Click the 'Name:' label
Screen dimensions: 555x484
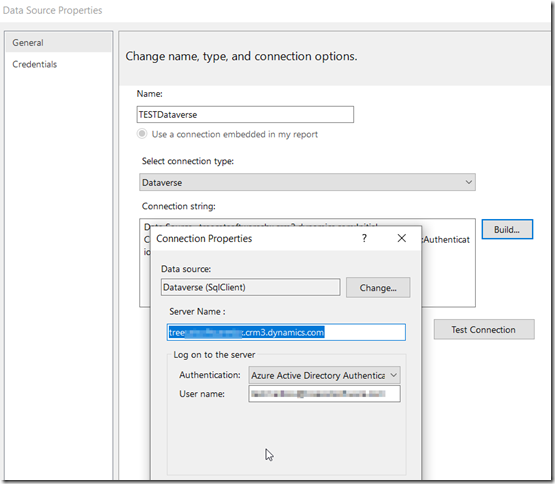[x=149, y=94]
